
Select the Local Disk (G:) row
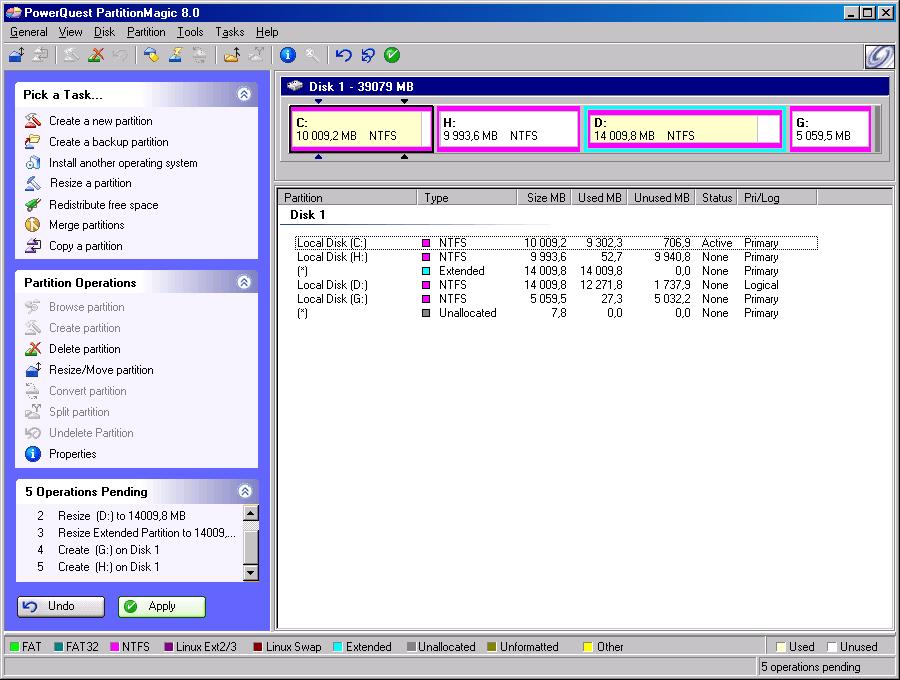click(556, 299)
